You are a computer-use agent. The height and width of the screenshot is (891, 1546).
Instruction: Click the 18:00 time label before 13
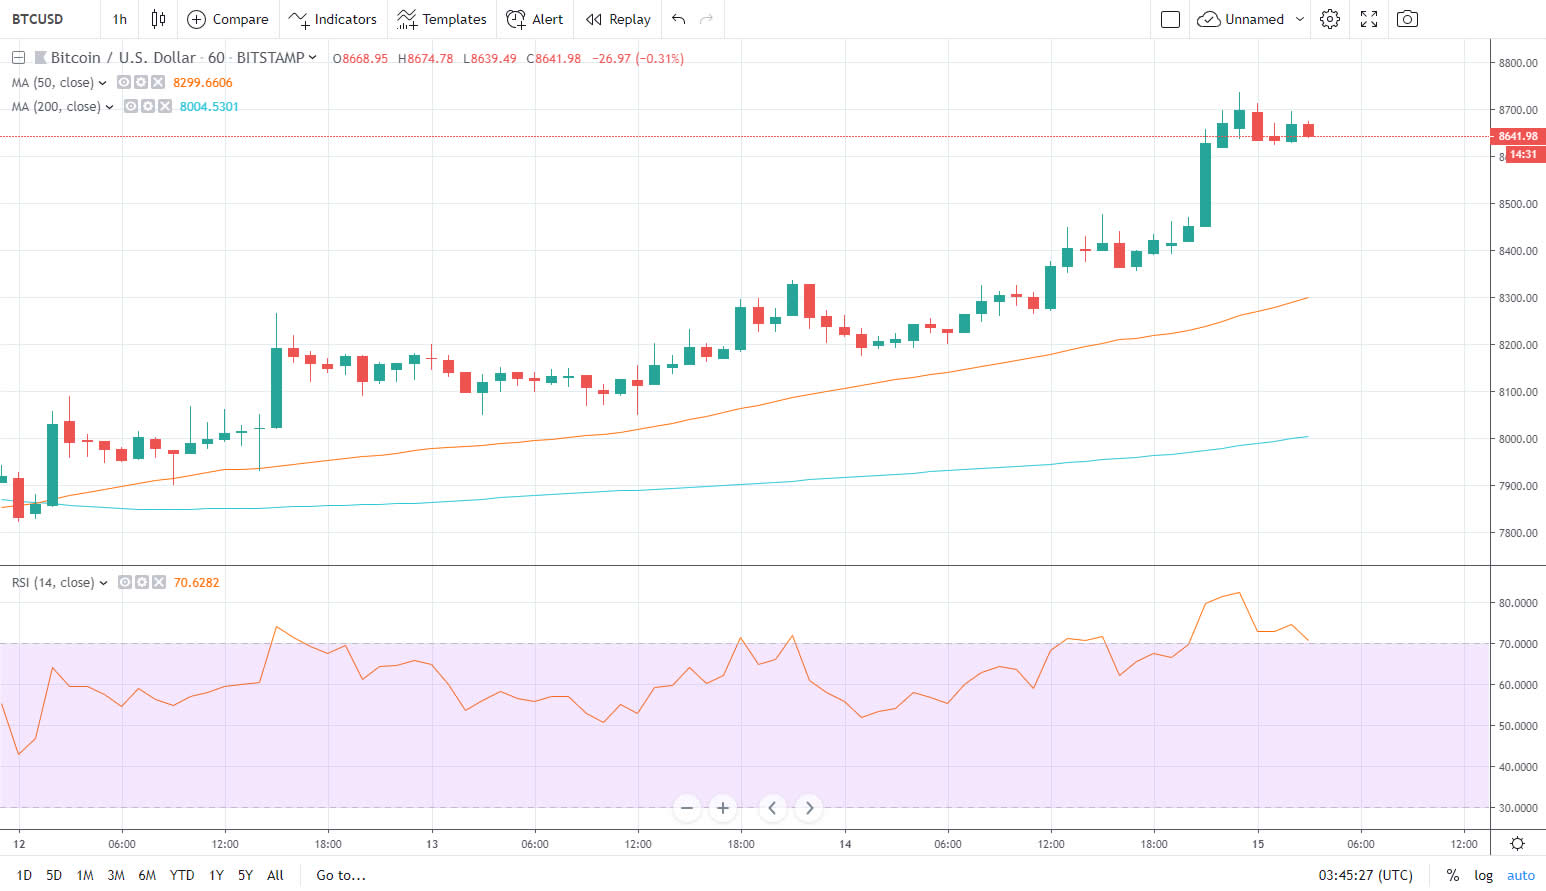(x=328, y=844)
